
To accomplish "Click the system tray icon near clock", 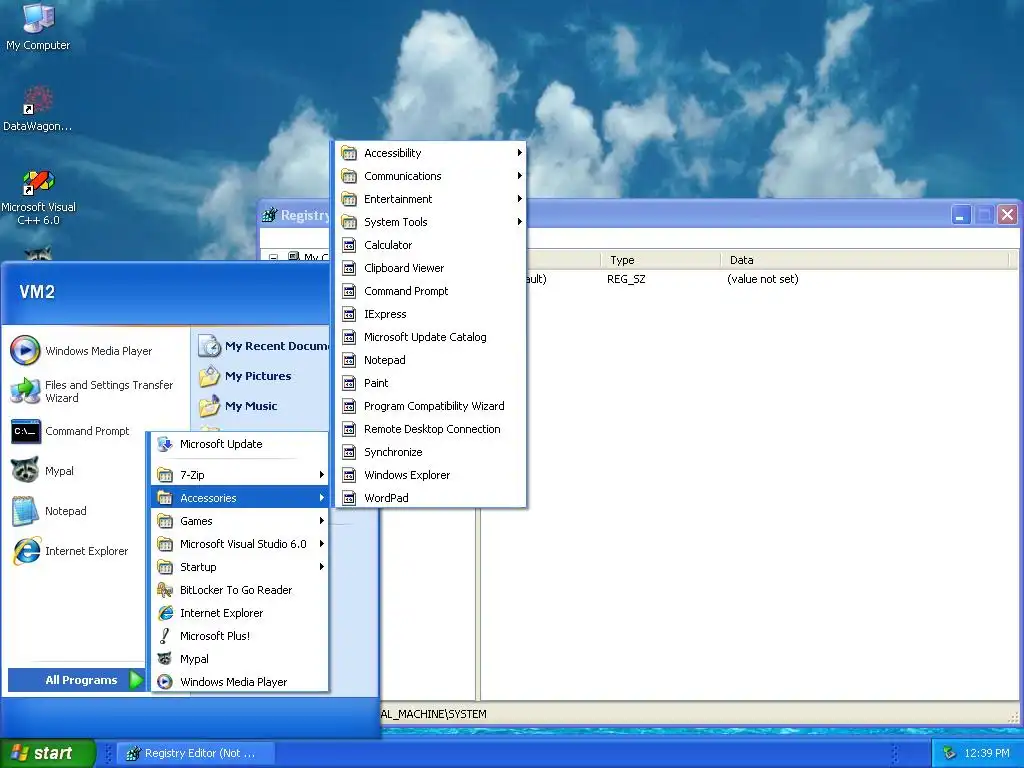I will coord(950,753).
